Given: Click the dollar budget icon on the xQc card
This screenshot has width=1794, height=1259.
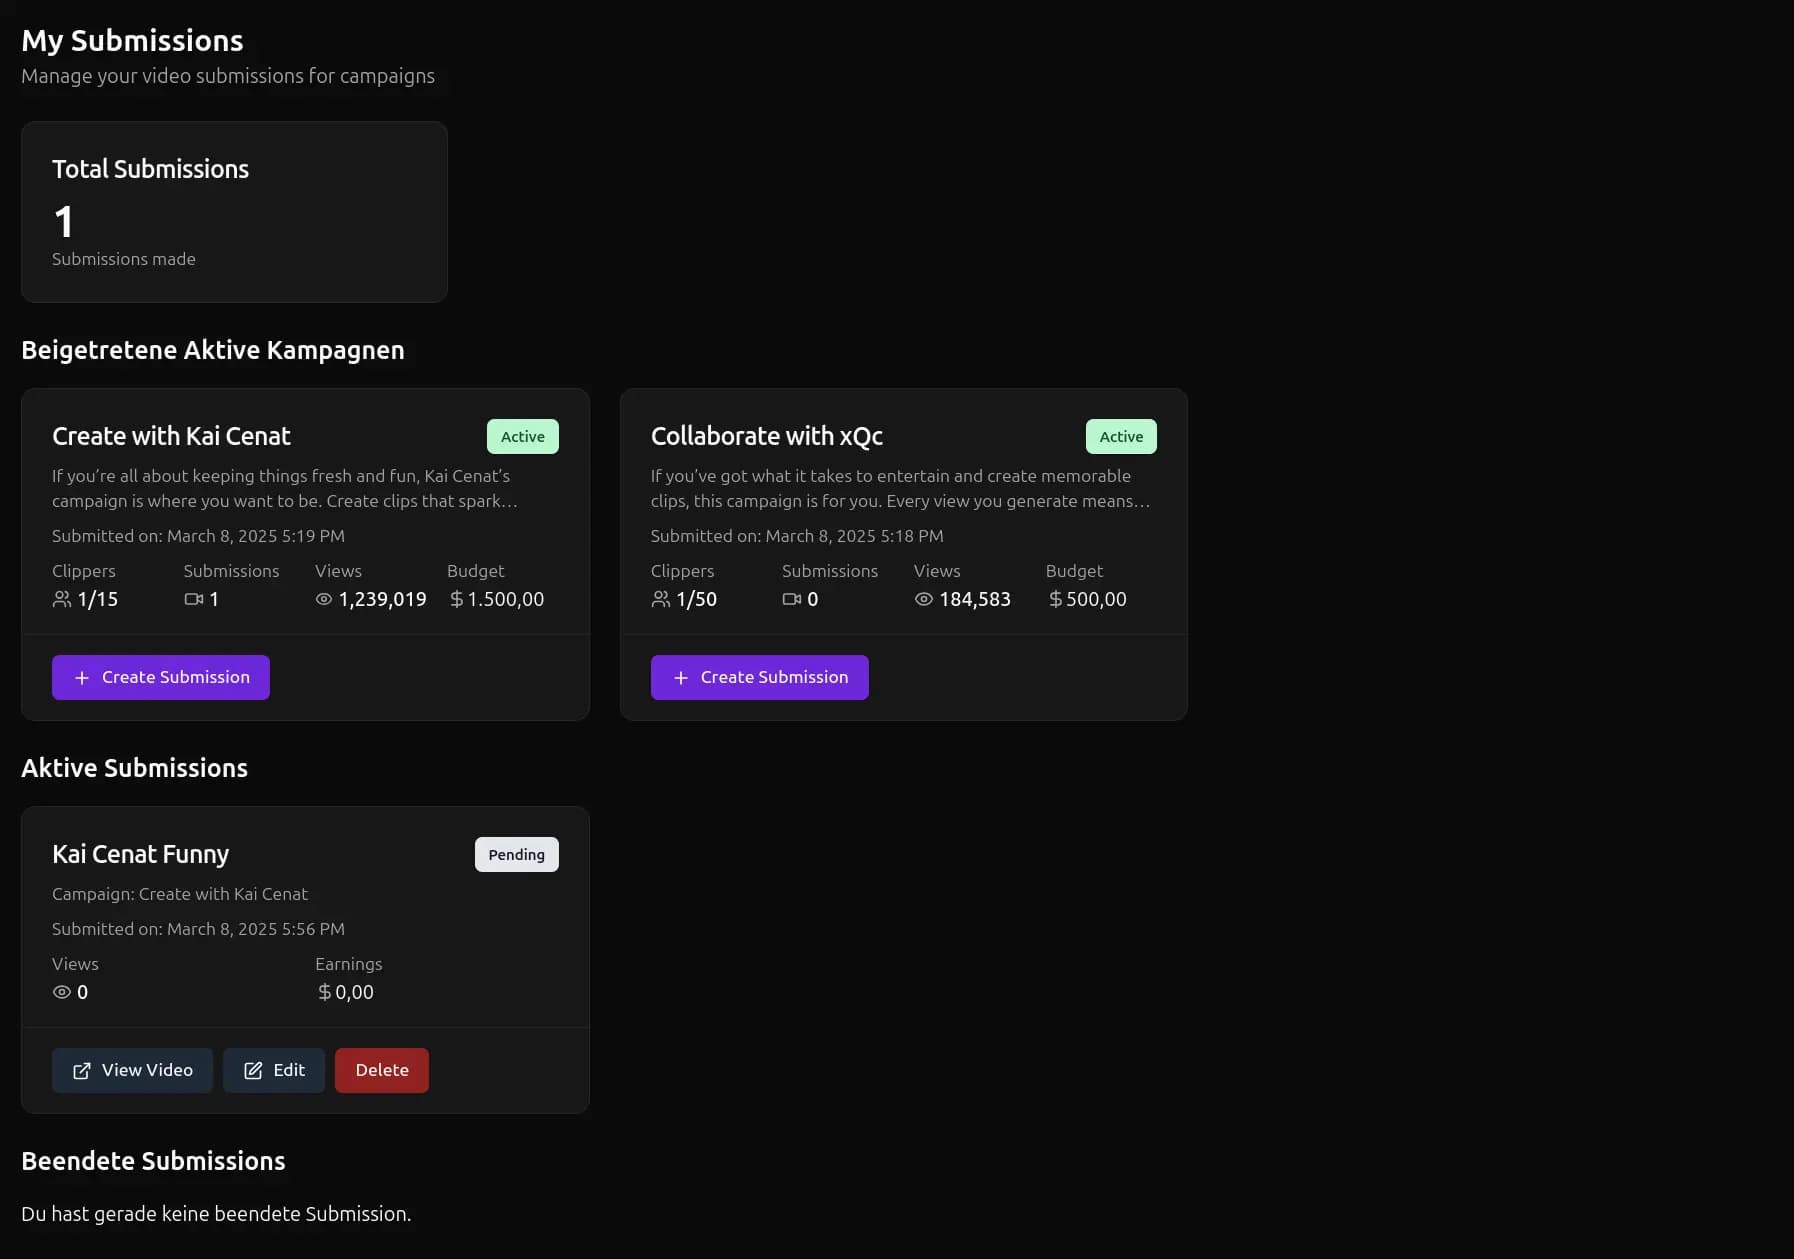Looking at the screenshot, I should [x=1053, y=598].
